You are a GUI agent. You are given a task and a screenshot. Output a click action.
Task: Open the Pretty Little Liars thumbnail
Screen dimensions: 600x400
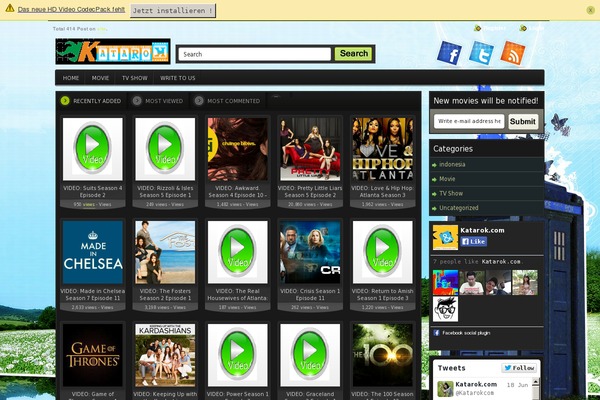pos(310,149)
